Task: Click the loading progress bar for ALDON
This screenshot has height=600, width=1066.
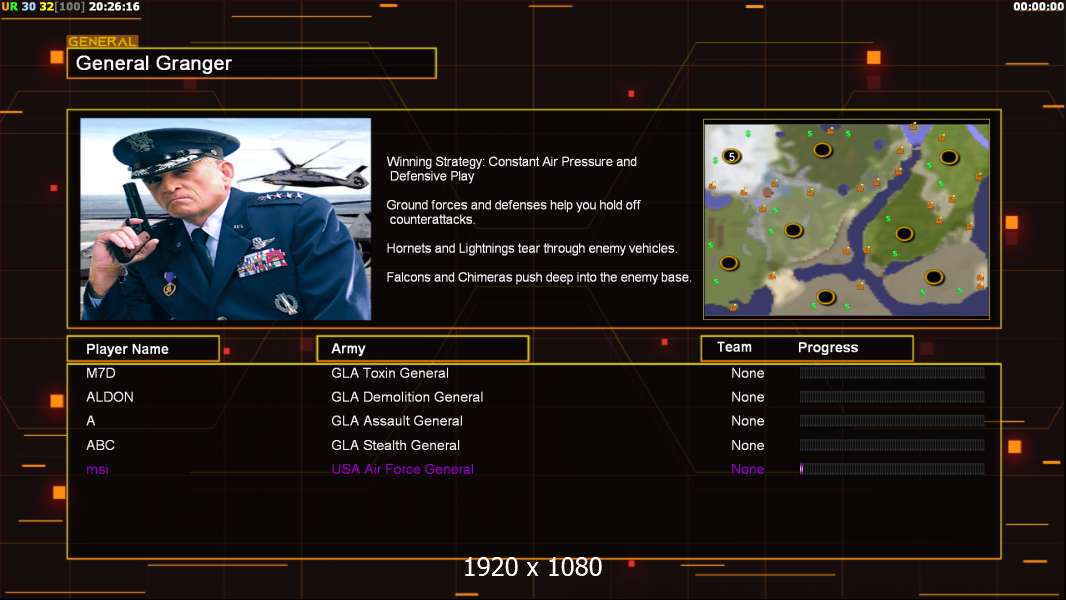Action: [x=892, y=397]
